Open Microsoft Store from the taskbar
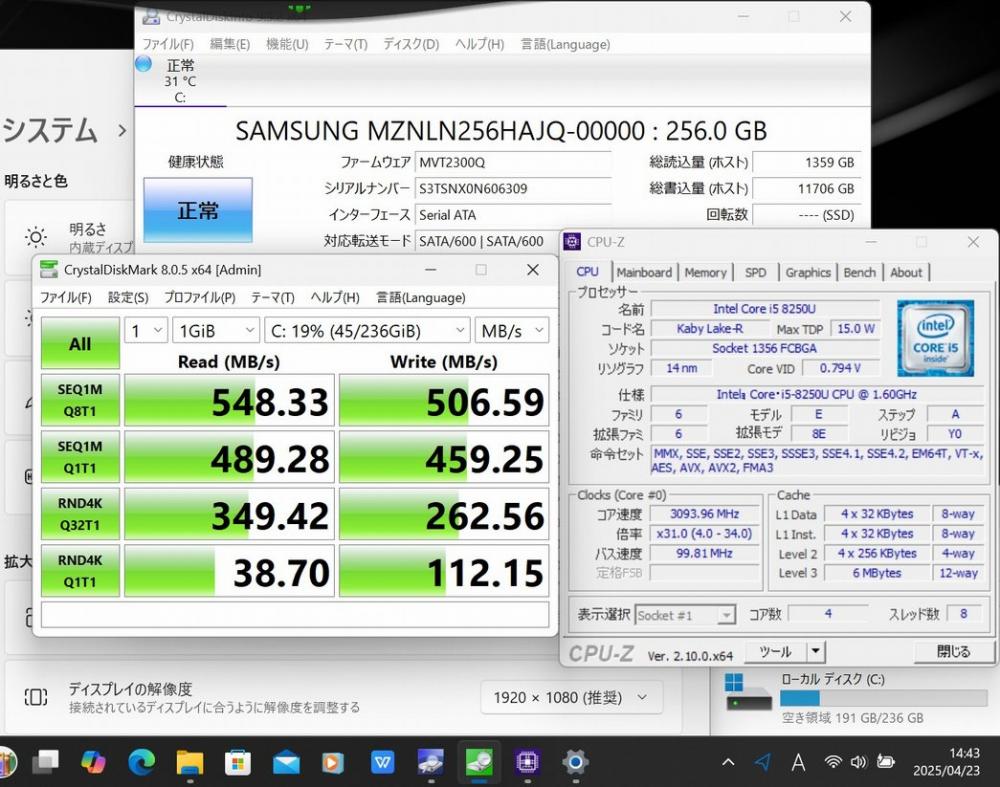The width and height of the screenshot is (1000, 787). click(237, 761)
